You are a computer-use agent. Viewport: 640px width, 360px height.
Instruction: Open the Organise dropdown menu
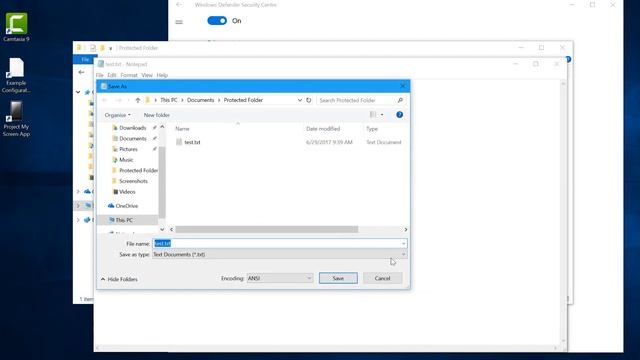coord(118,115)
